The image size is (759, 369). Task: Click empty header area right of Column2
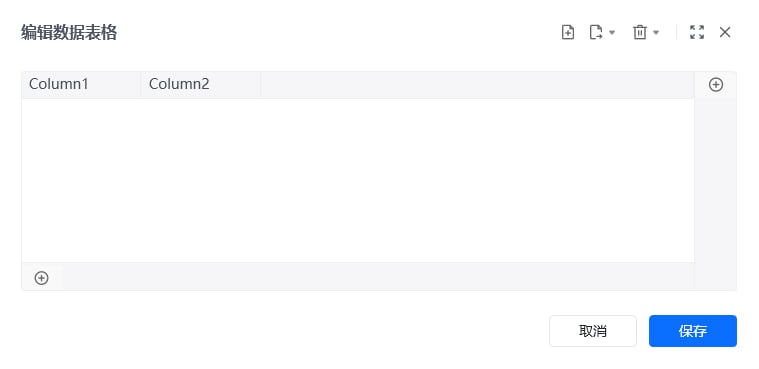click(477, 84)
